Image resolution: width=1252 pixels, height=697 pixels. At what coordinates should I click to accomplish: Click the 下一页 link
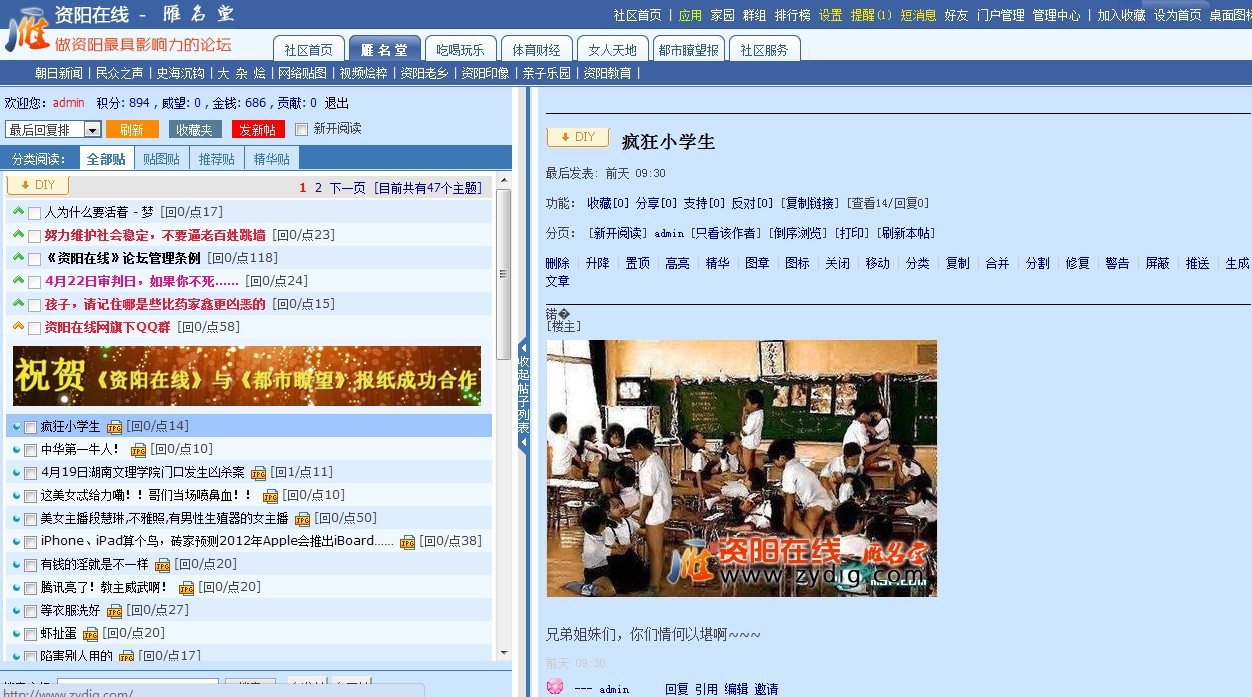click(348, 187)
